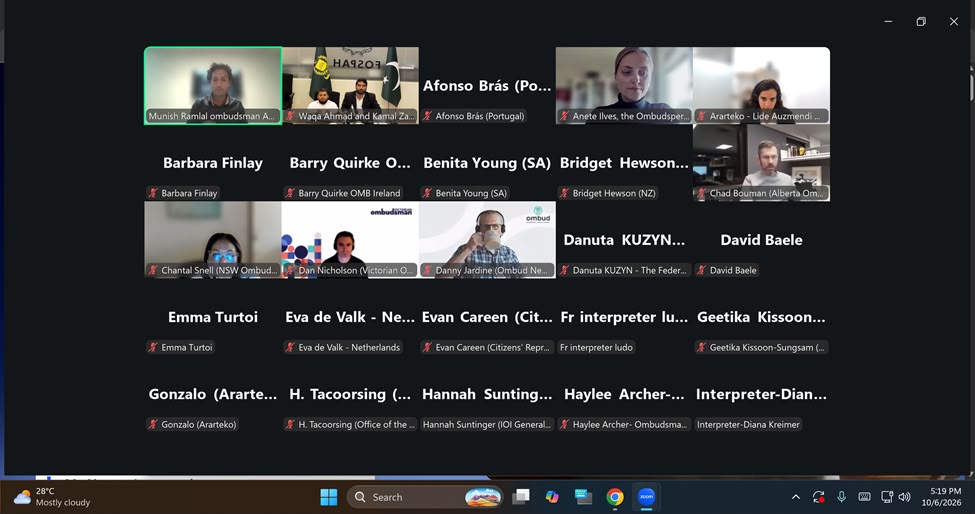Open Copilot from the taskbar

(x=552, y=497)
